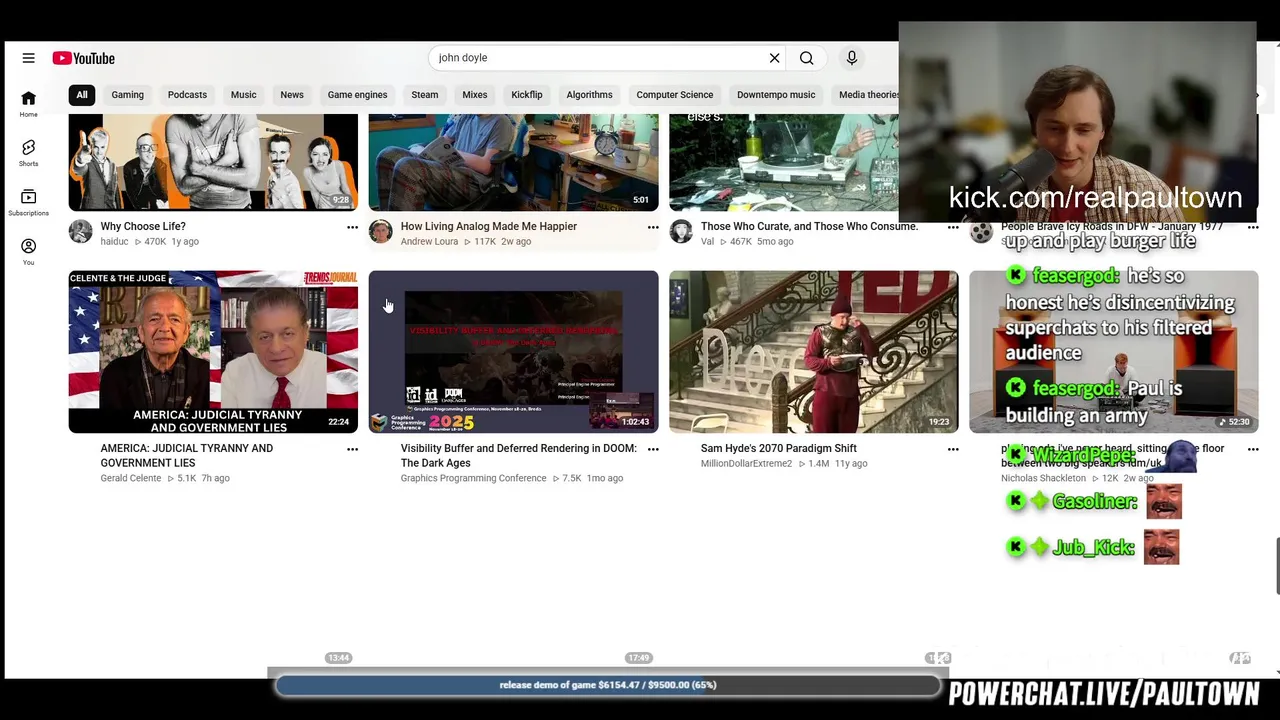The width and height of the screenshot is (1280, 720).
Task: Open title Those Who Curate, and Those Who Consume
Action: click(x=809, y=227)
